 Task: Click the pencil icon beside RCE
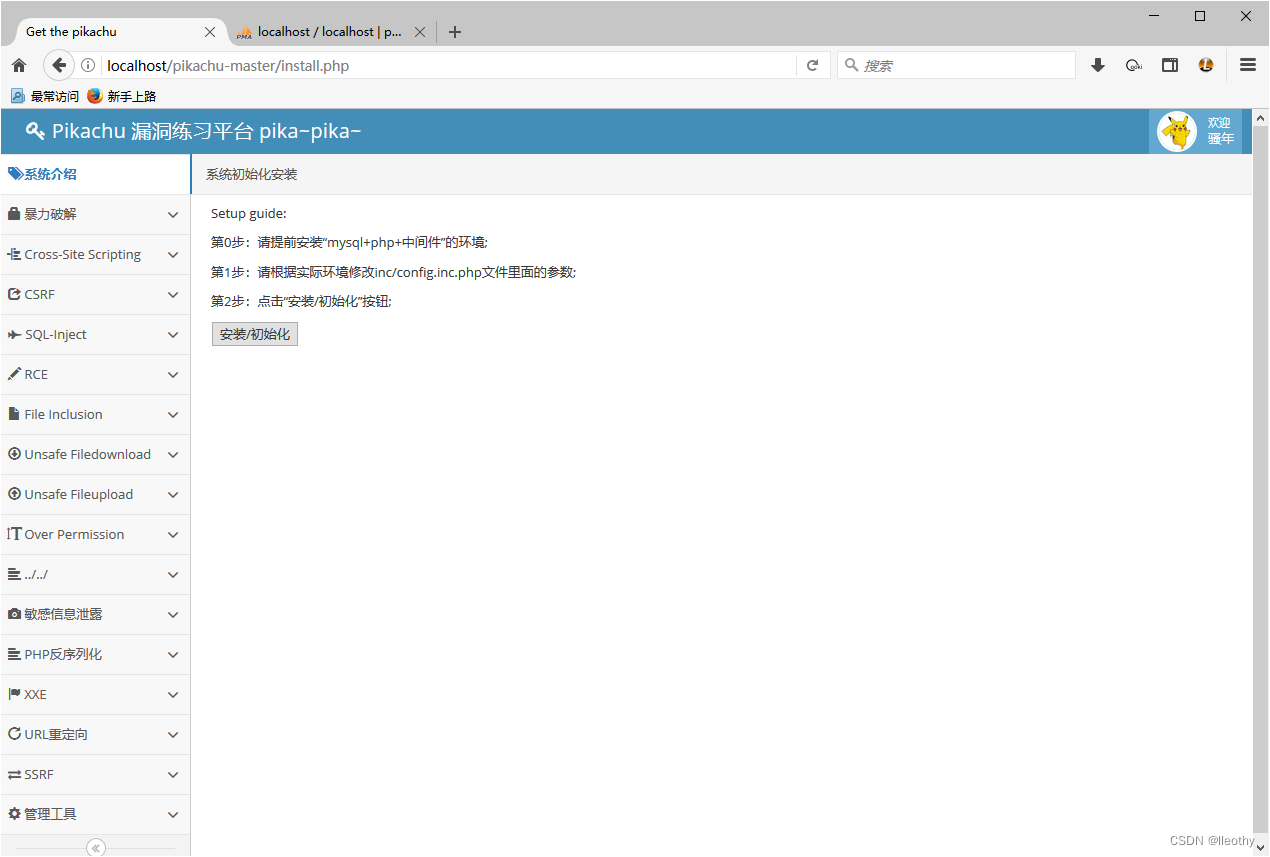[x=14, y=374]
